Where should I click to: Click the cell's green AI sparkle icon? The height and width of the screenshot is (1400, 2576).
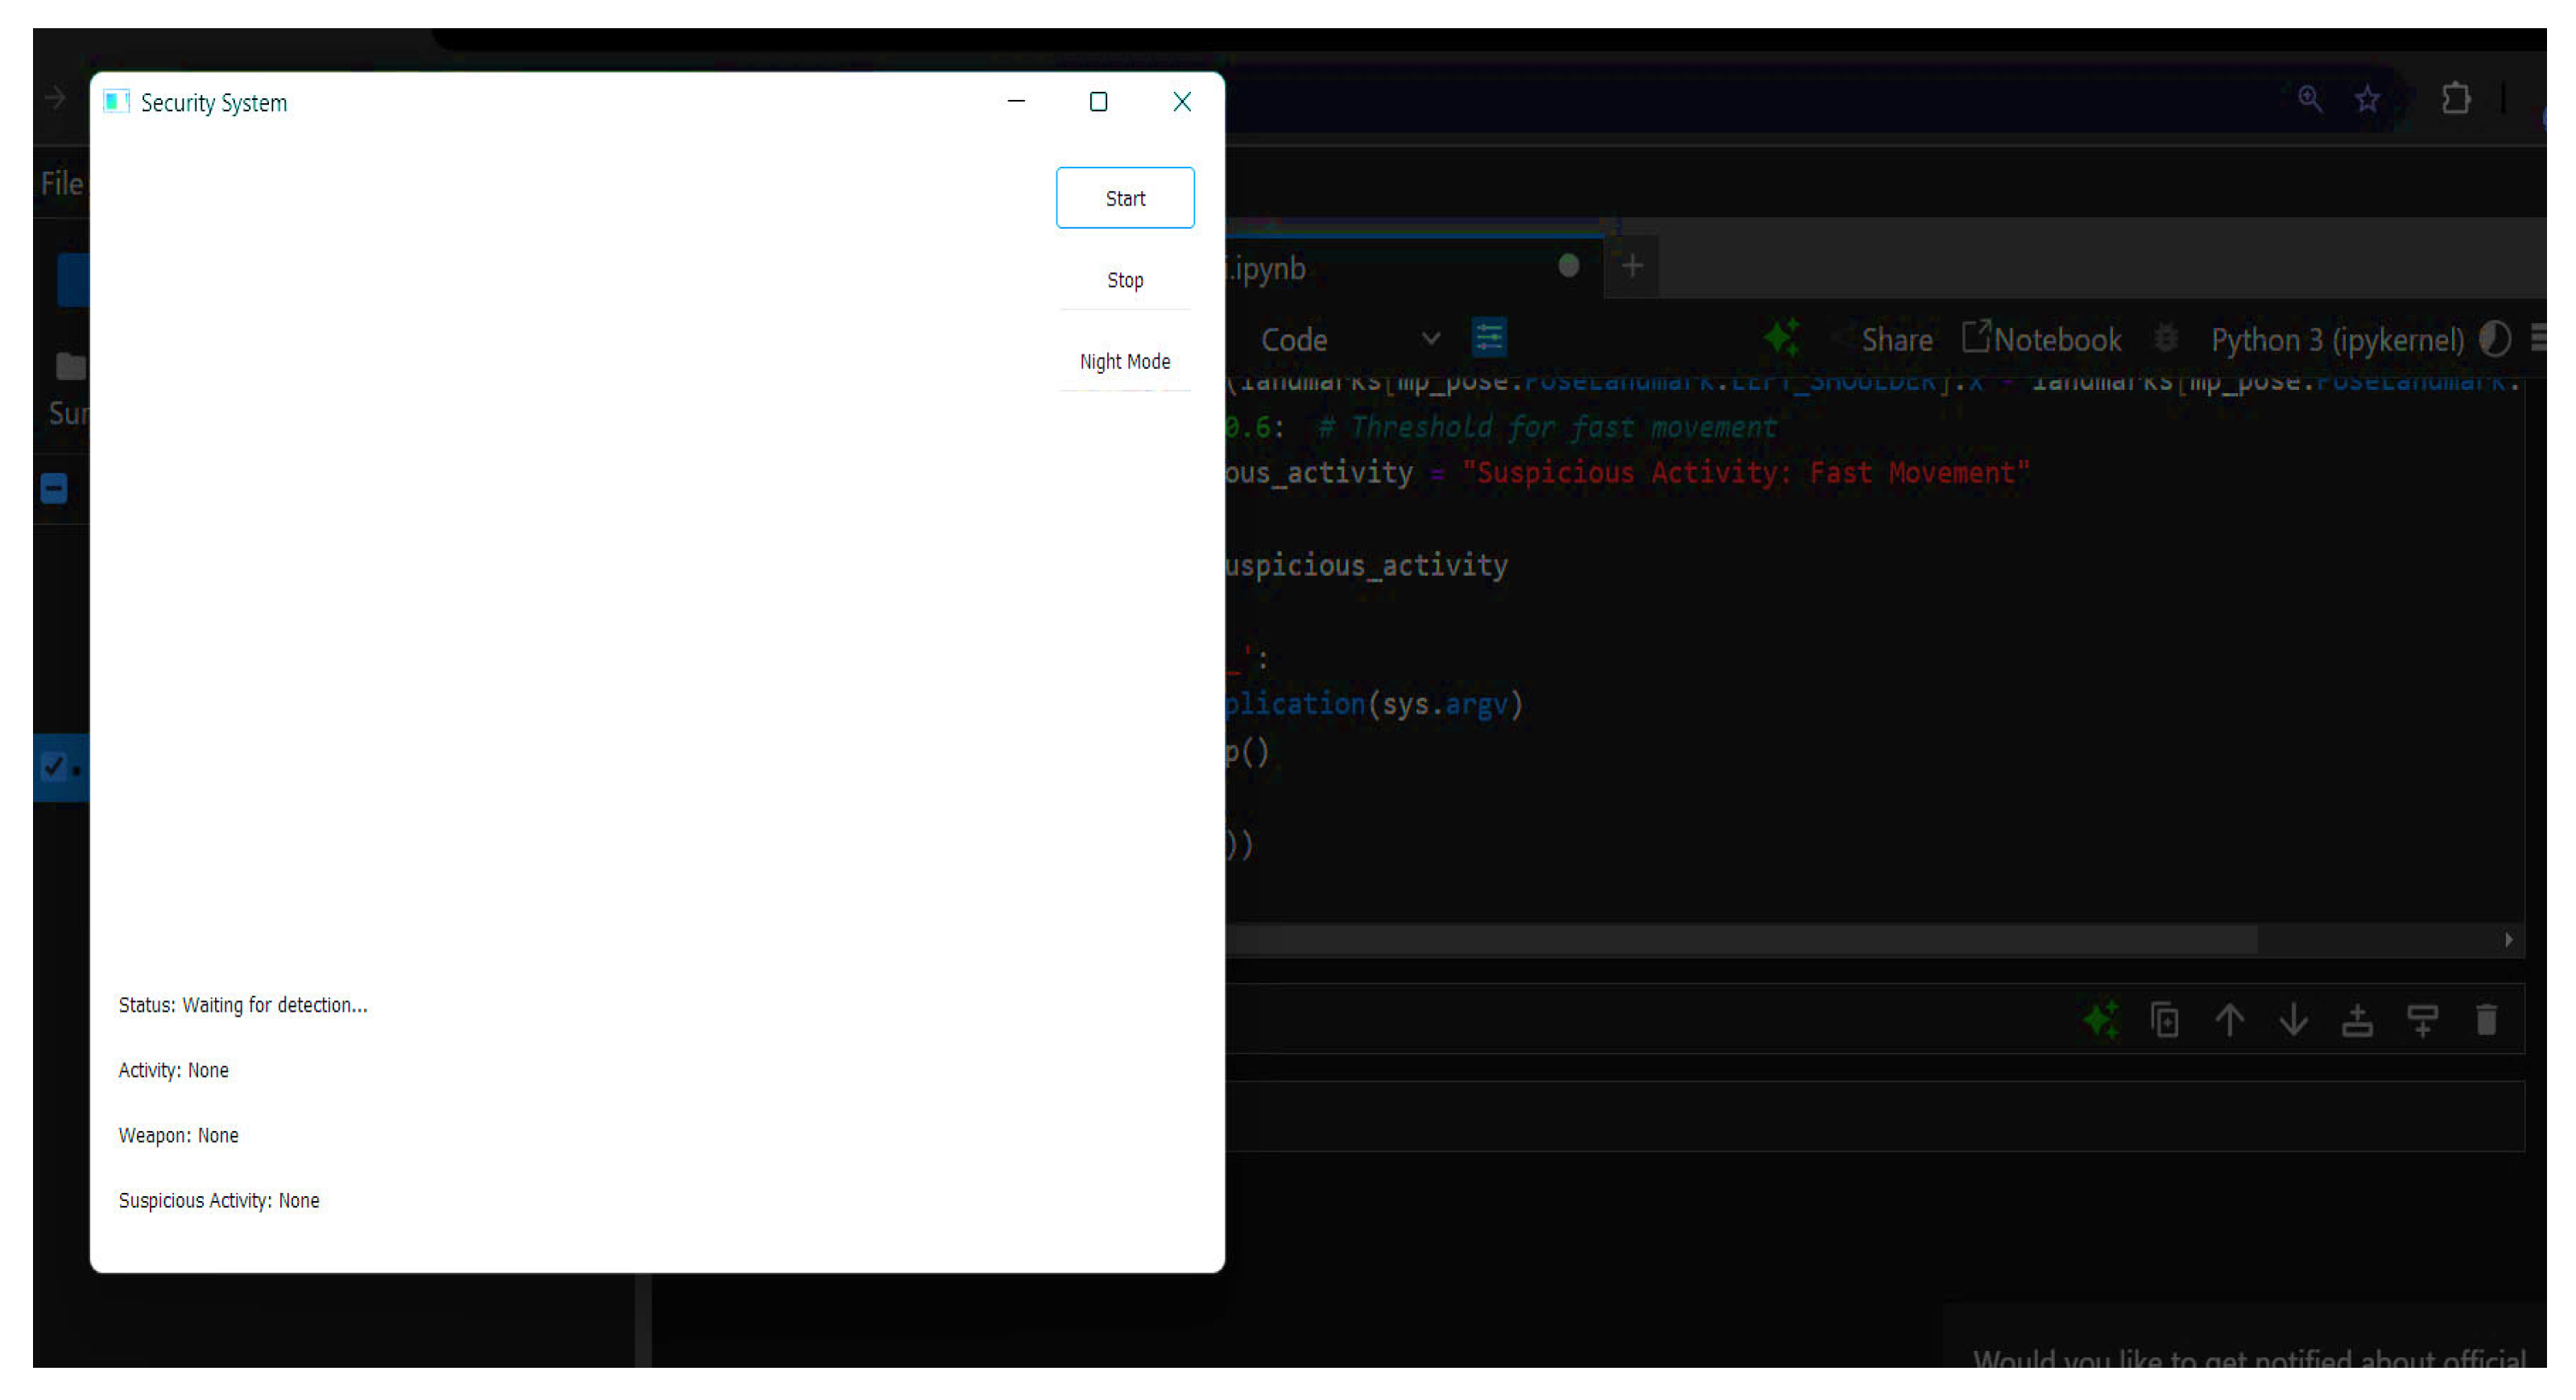[x=2102, y=1019]
